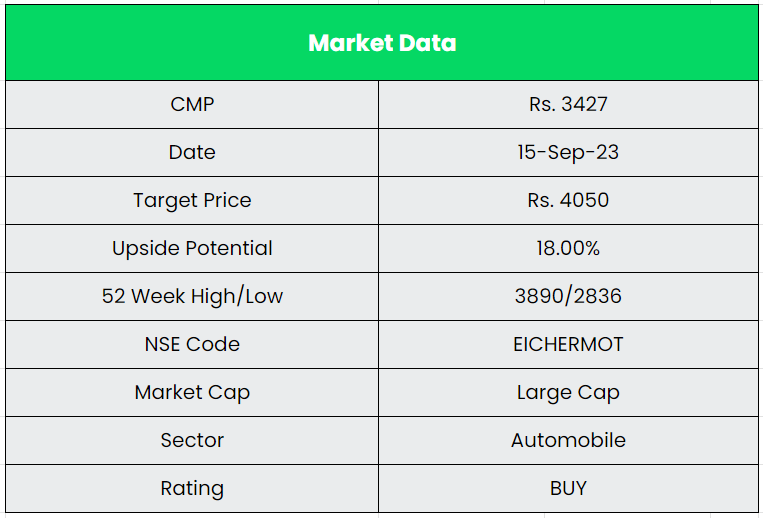Select the Sector label cell
The height and width of the screenshot is (518, 763).
(x=192, y=440)
